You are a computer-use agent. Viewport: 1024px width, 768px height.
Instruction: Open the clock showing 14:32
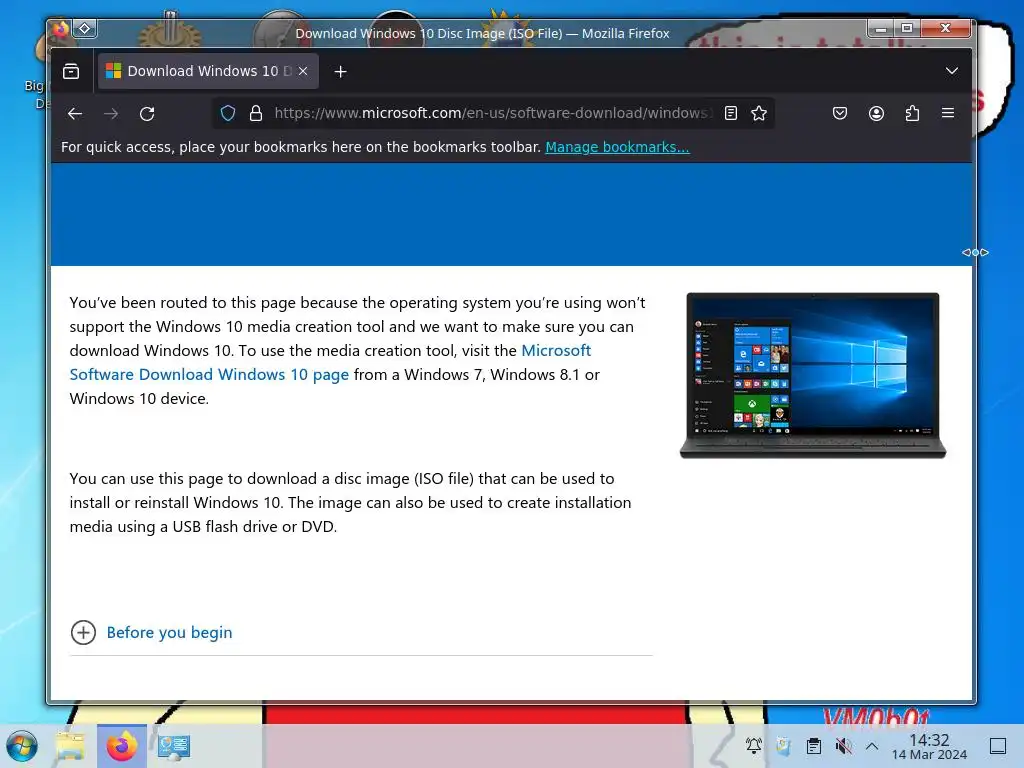point(929,746)
